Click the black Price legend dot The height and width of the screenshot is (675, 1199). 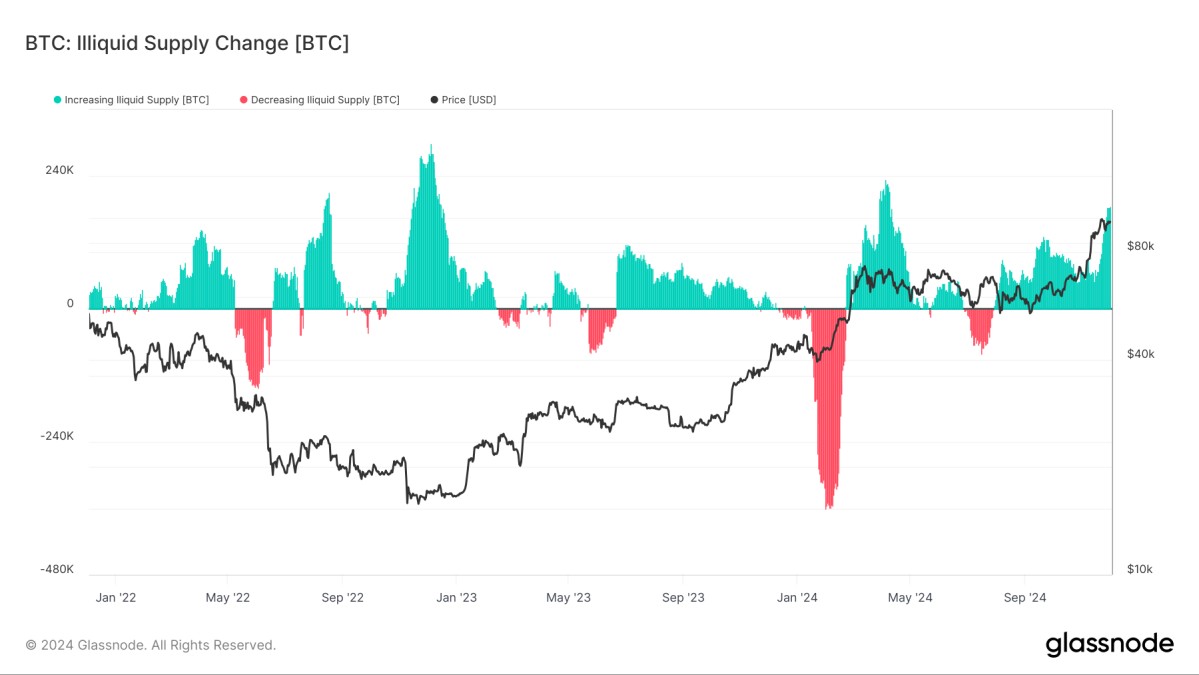[434, 100]
